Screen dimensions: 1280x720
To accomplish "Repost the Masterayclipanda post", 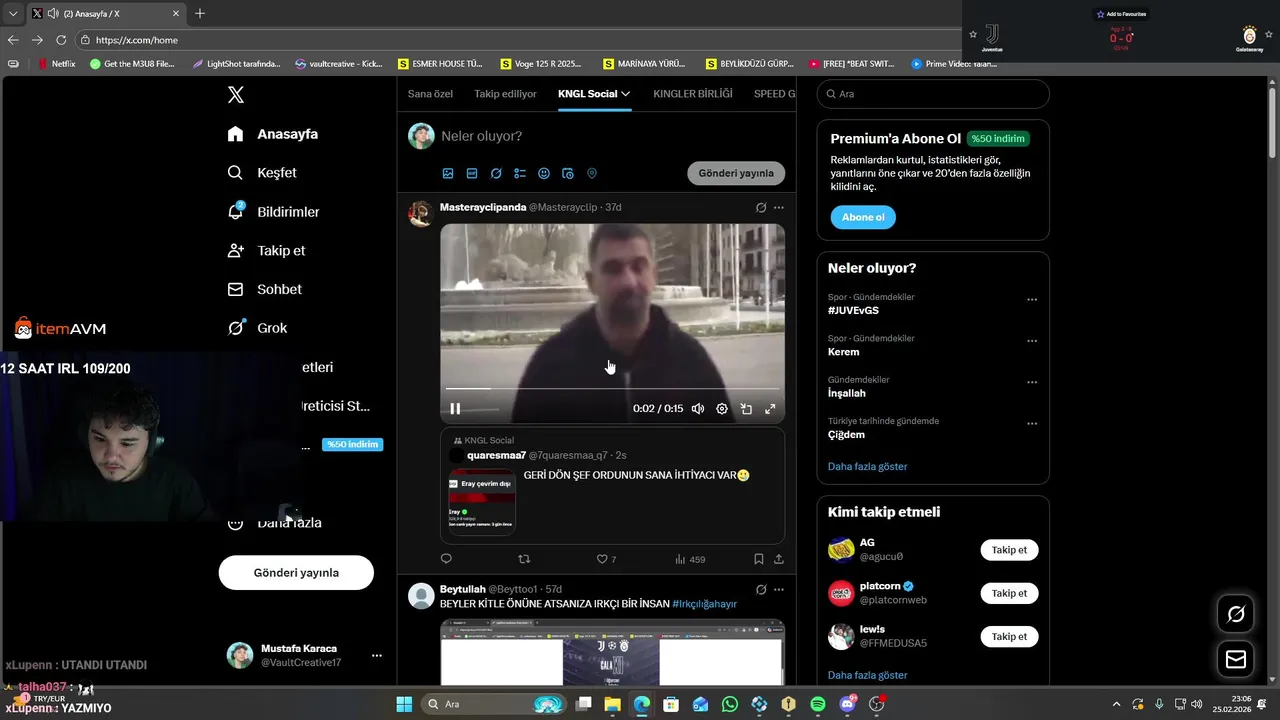I will (x=524, y=559).
